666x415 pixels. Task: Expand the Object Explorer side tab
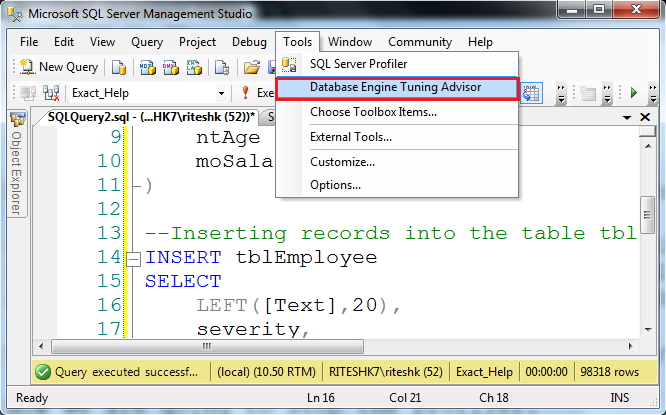pyautogui.click(x=17, y=164)
